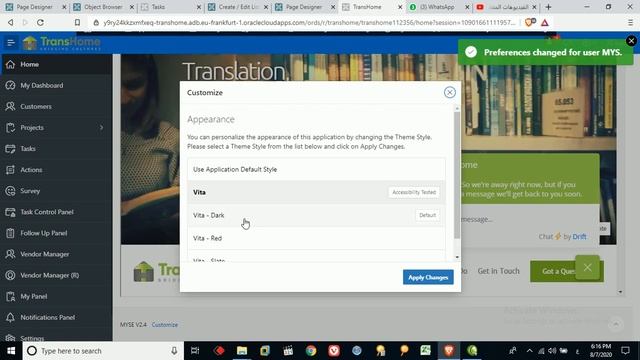This screenshot has height=360, width=640.
Task: Open Vendor Manager (R) entry
Action: pyautogui.click(x=56, y=275)
